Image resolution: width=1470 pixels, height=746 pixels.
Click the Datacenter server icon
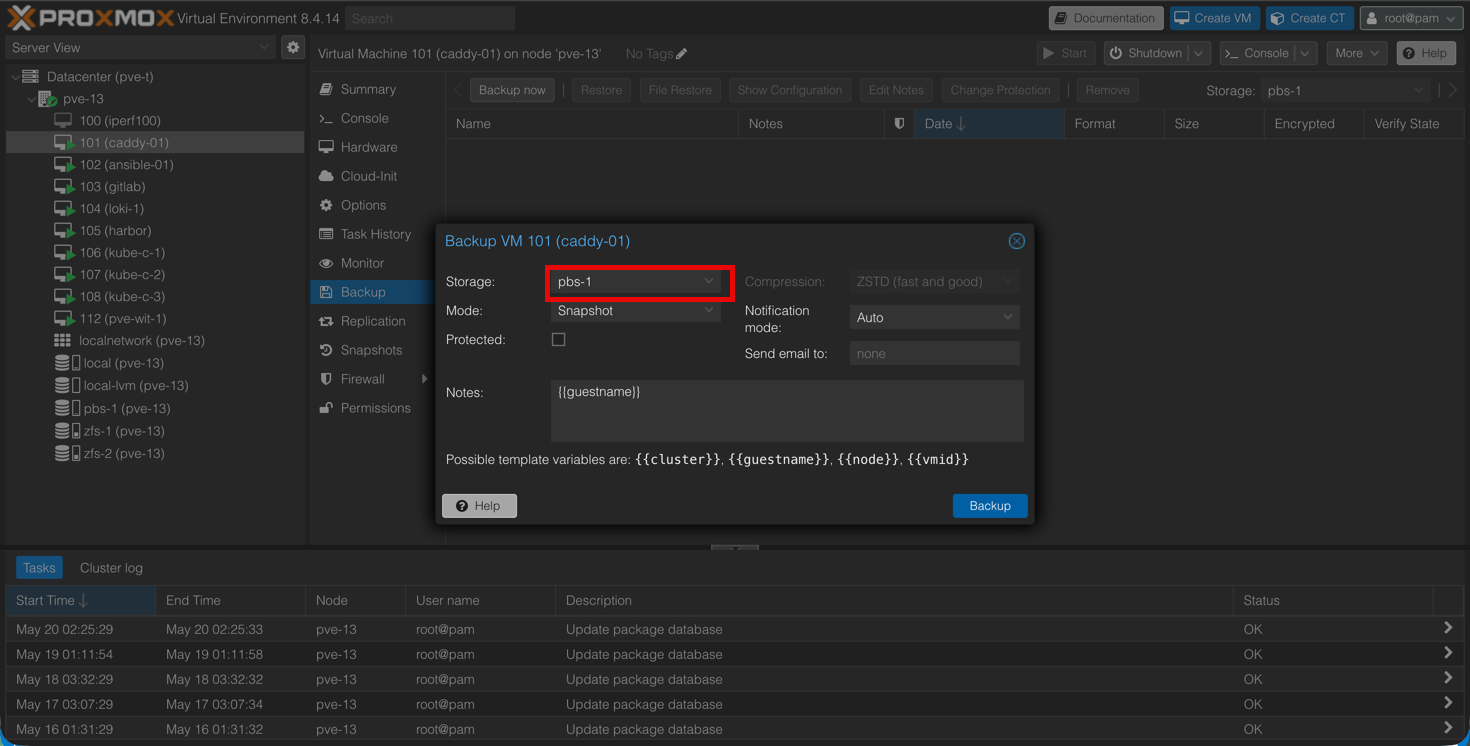coord(31,76)
